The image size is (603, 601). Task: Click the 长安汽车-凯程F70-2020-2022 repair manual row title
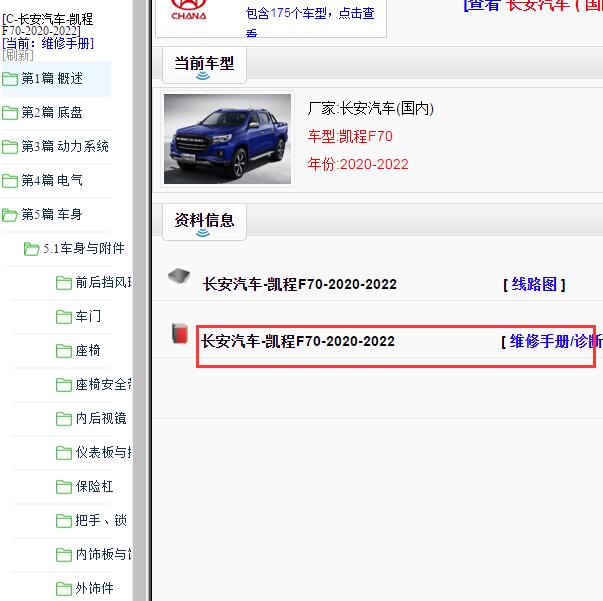298,341
